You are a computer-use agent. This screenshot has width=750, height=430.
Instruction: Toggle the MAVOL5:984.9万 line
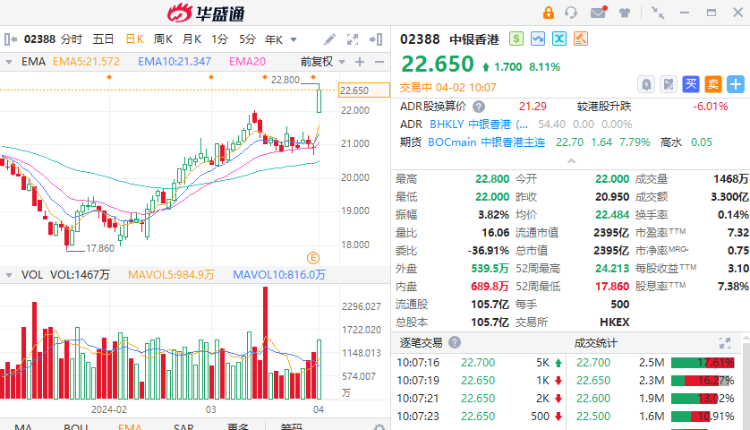tap(171, 275)
